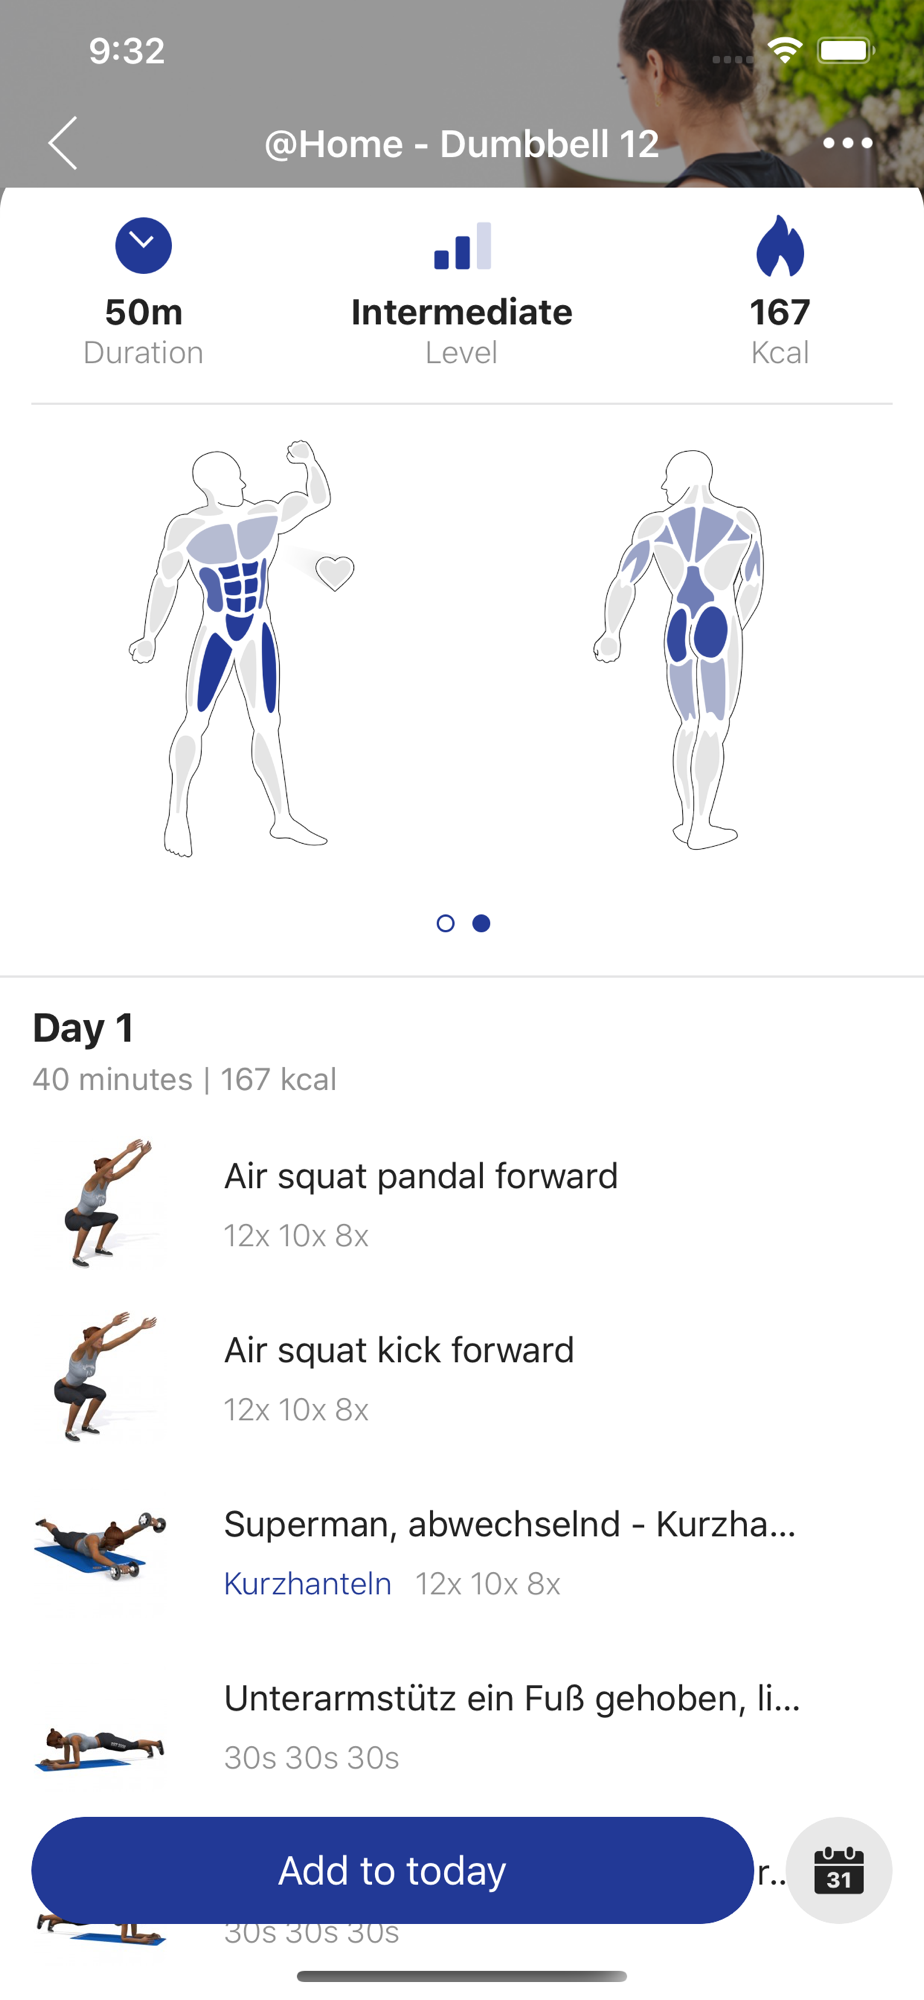
Task: Open the Kurzhanteln equipment link
Action: [308, 1584]
